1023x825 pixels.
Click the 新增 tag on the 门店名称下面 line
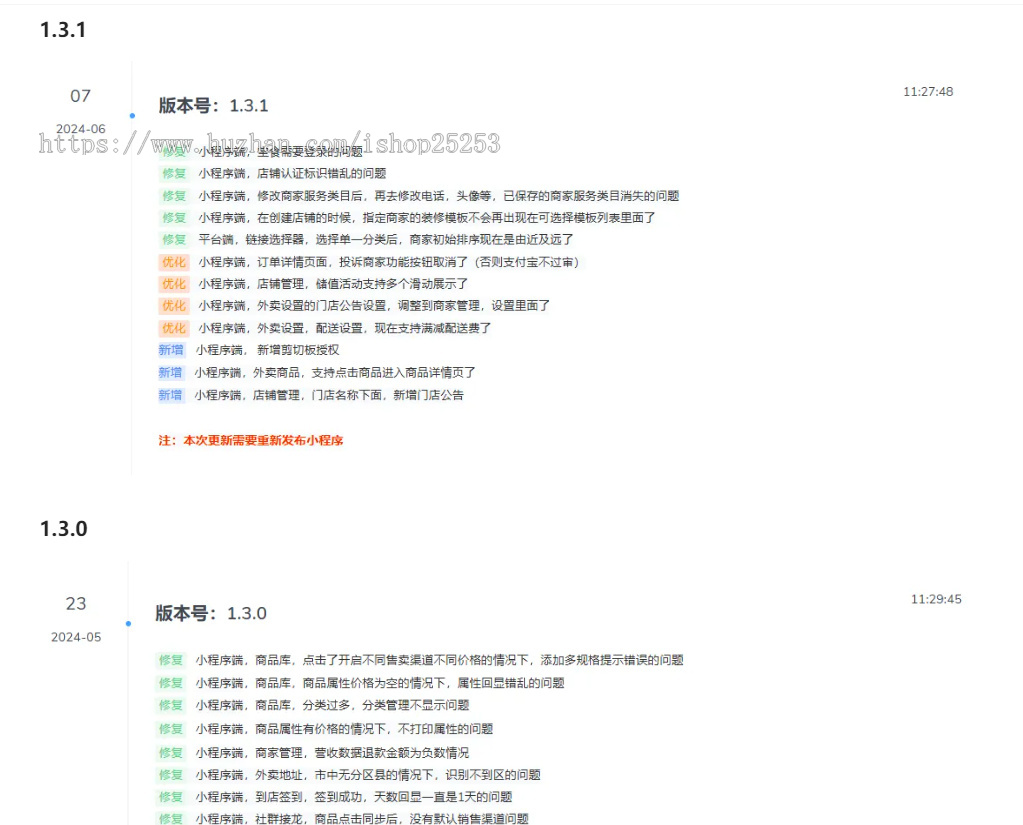point(171,395)
